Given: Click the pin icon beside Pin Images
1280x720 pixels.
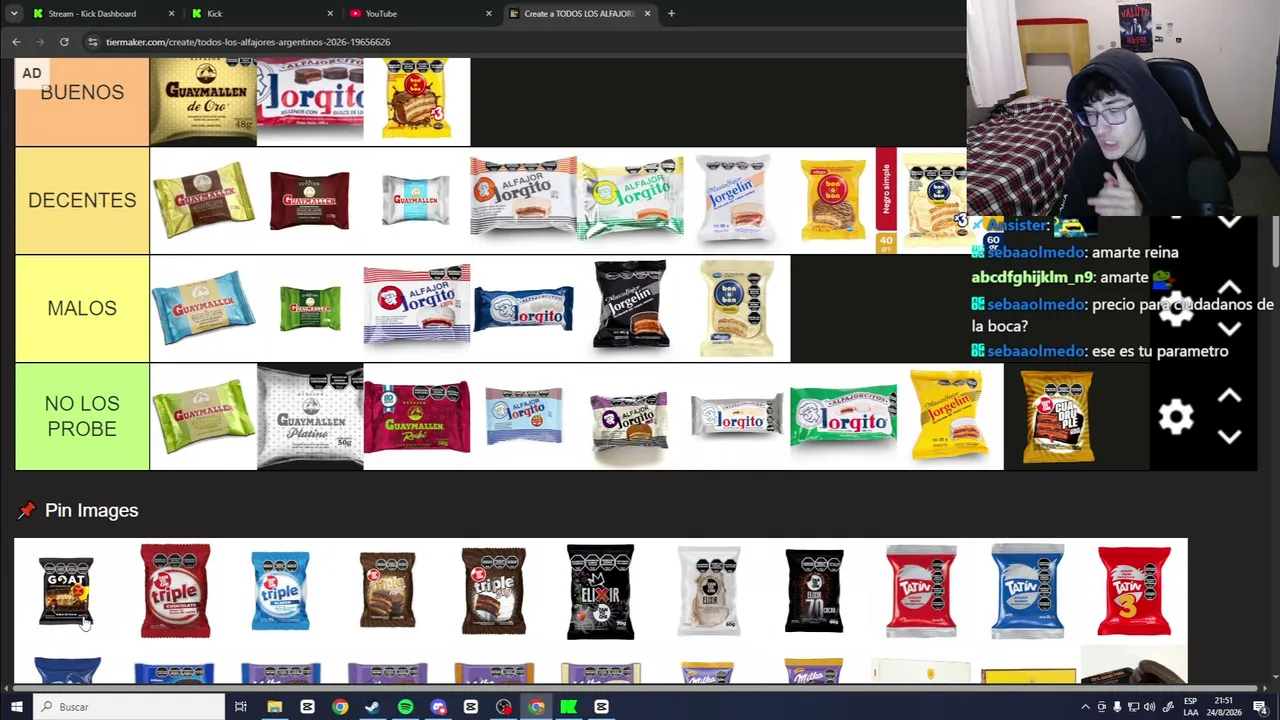Looking at the screenshot, I should (x=26, y=511).
